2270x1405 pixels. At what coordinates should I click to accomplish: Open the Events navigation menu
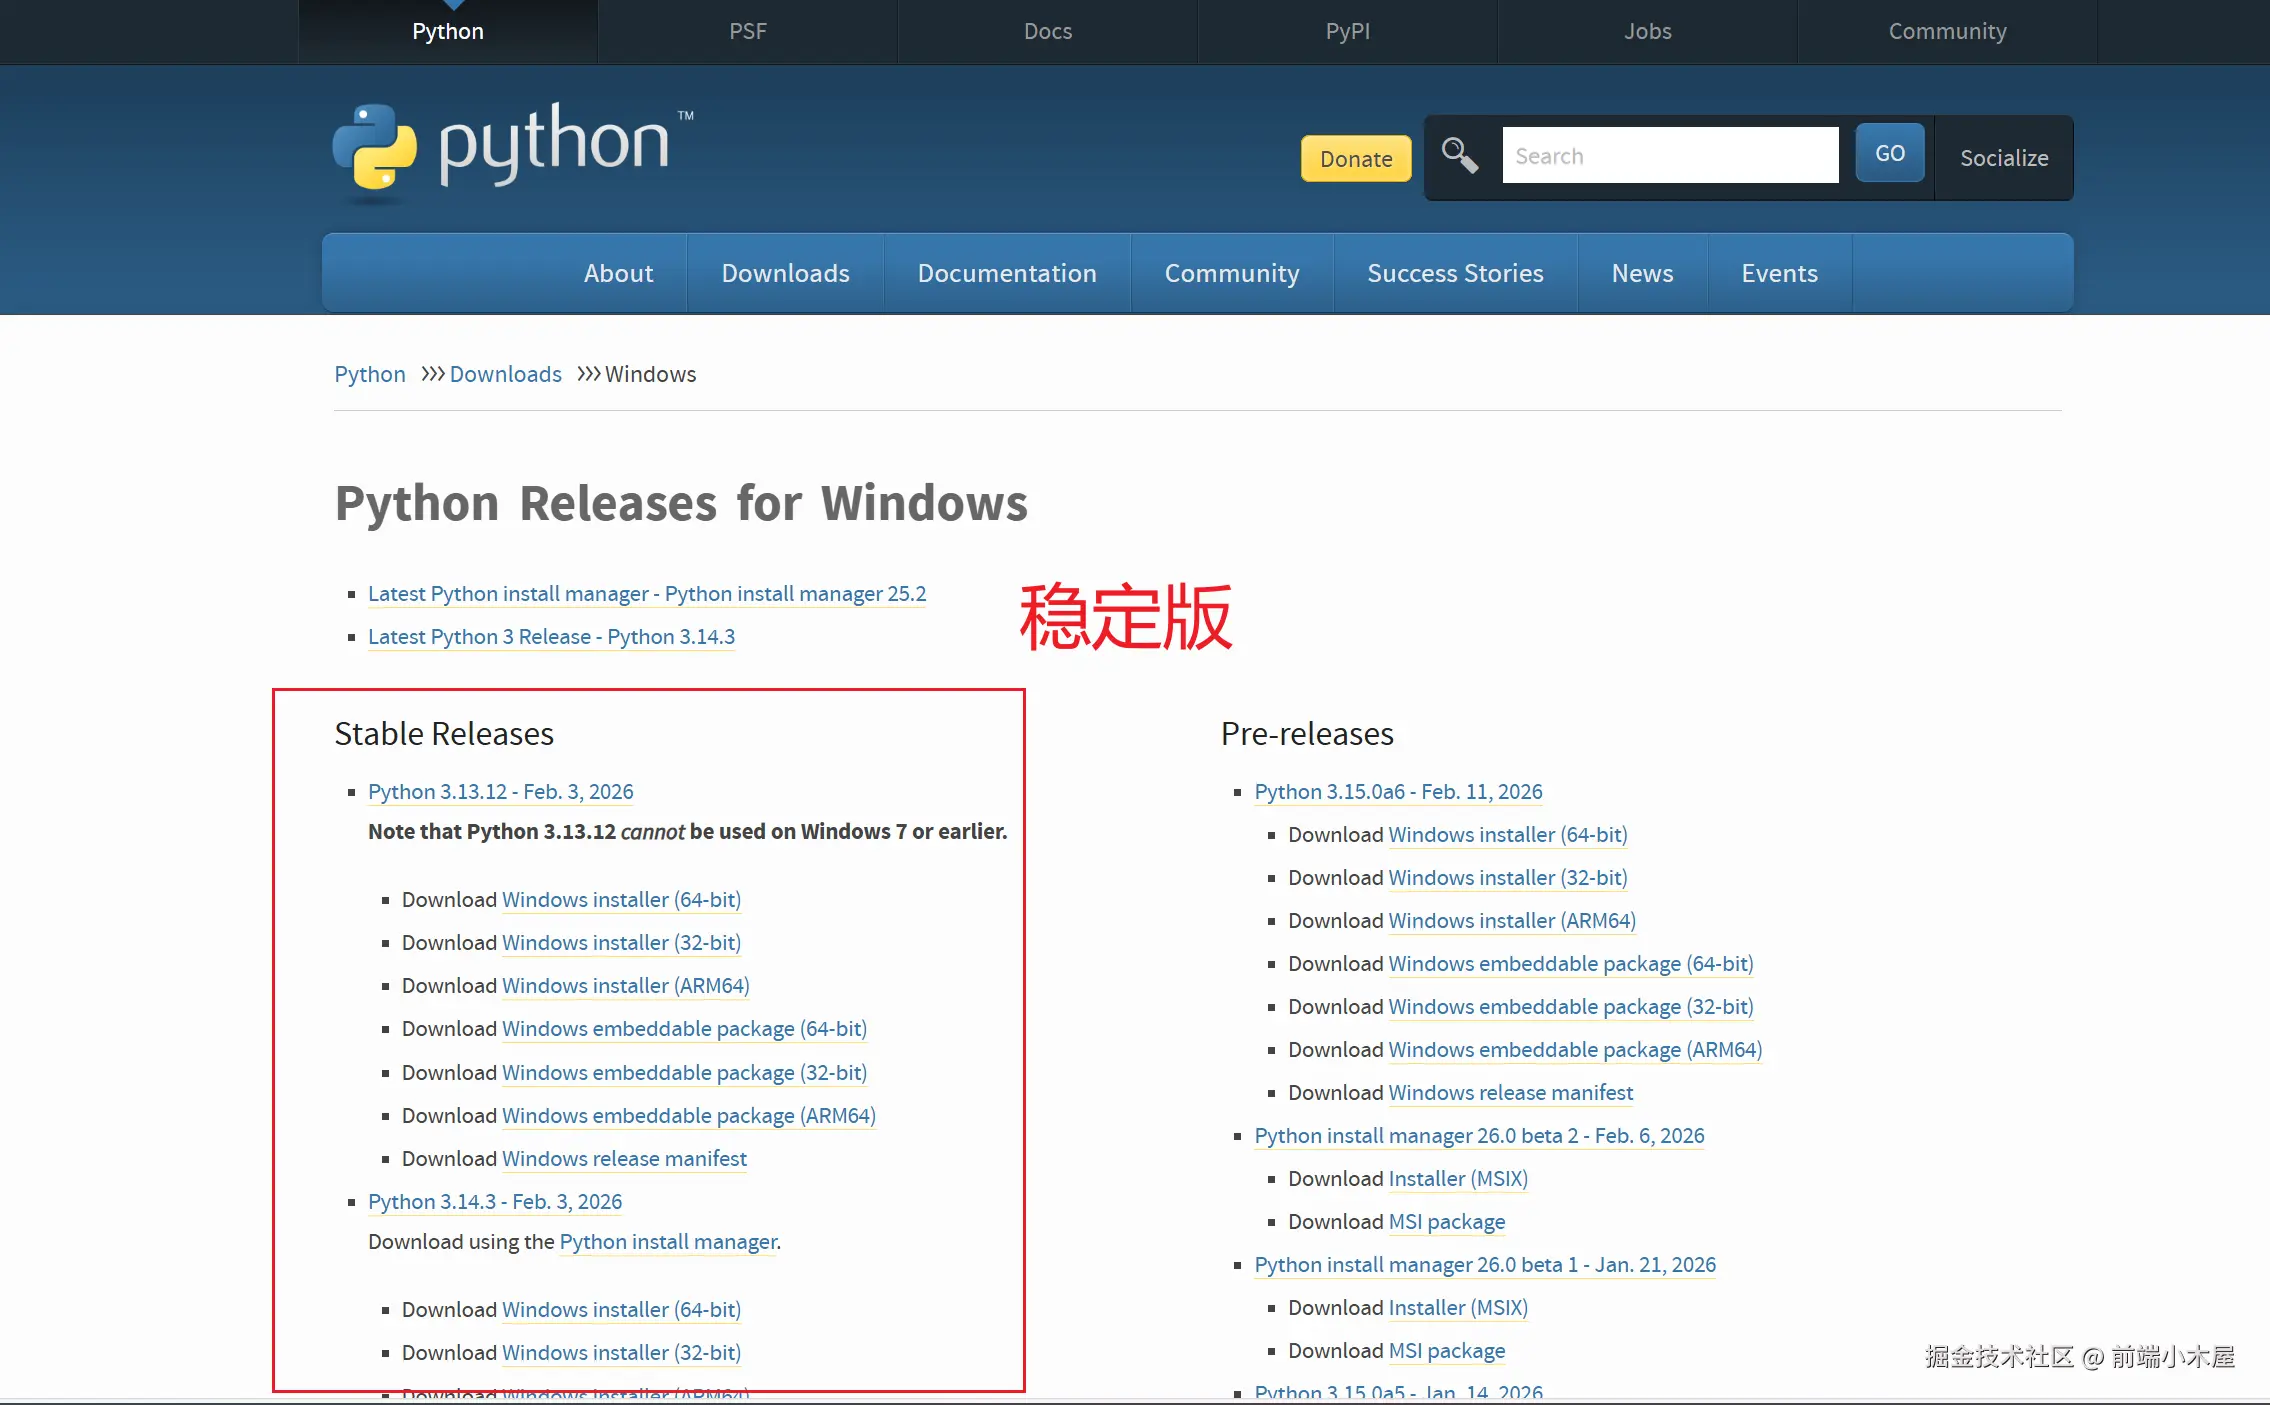pos(1779,273)
